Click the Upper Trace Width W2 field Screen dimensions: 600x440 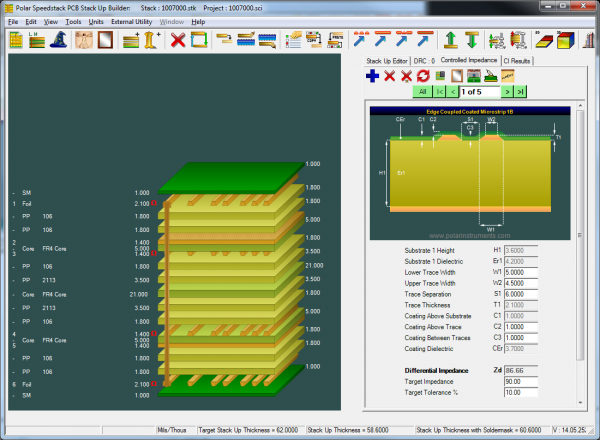[521, 284]
